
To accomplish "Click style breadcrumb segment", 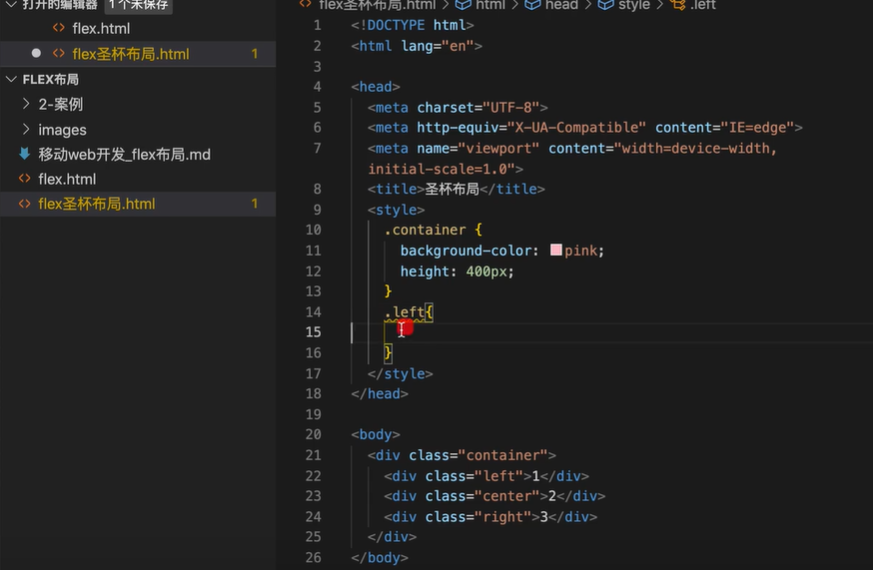I will 624,5.
